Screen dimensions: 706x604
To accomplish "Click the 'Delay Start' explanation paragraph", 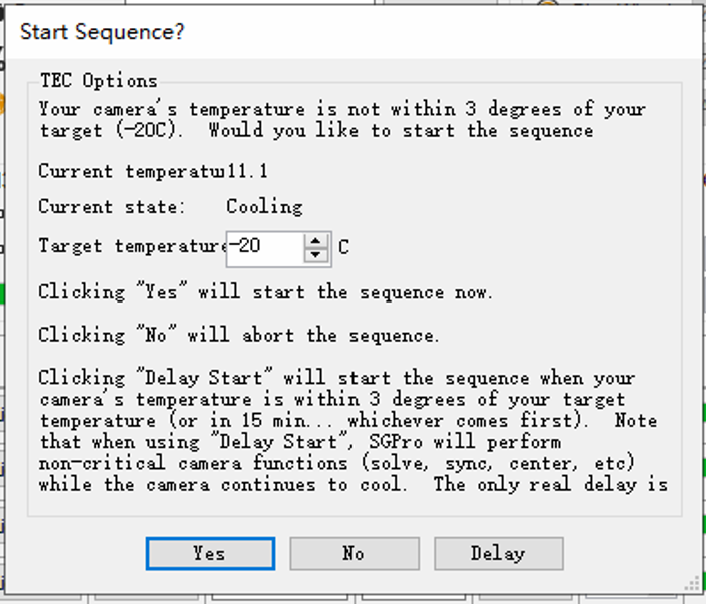I will point(353,431).
